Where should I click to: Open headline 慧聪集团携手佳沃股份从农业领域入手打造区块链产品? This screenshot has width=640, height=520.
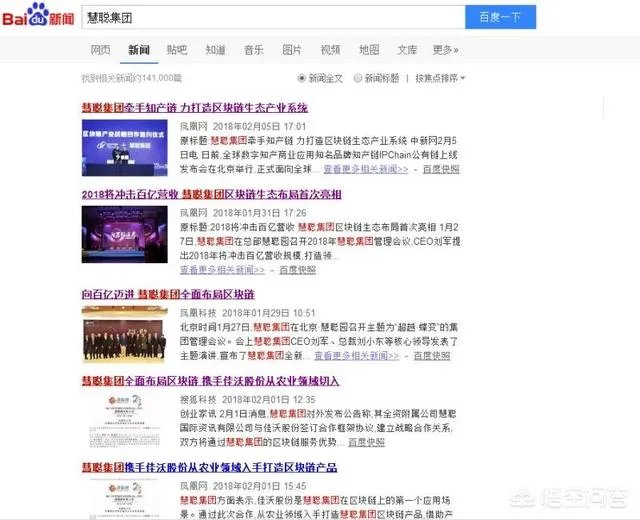tap(209, 467)
